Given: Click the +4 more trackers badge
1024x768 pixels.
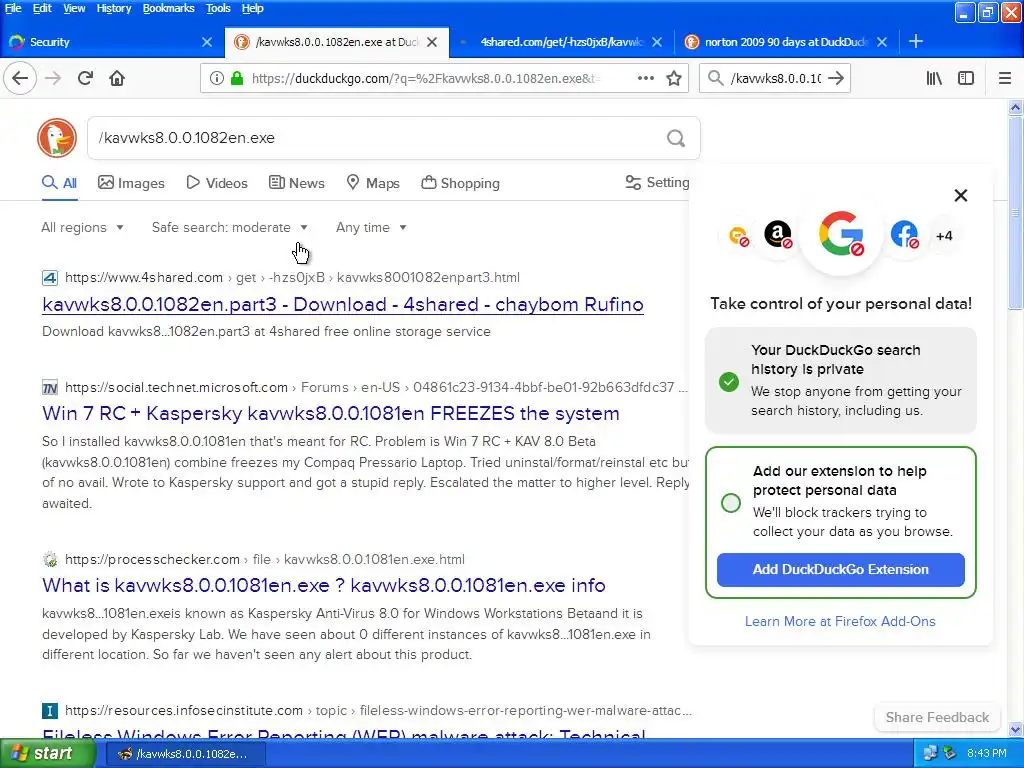Looking at the screenshot, I should point(944,236).
